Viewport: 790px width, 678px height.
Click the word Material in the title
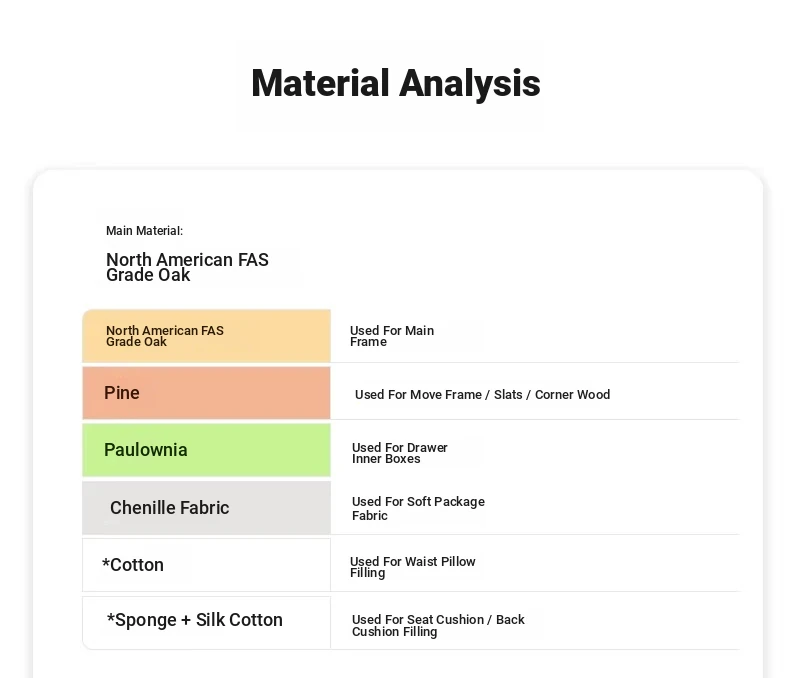click(x=320, y=83)
